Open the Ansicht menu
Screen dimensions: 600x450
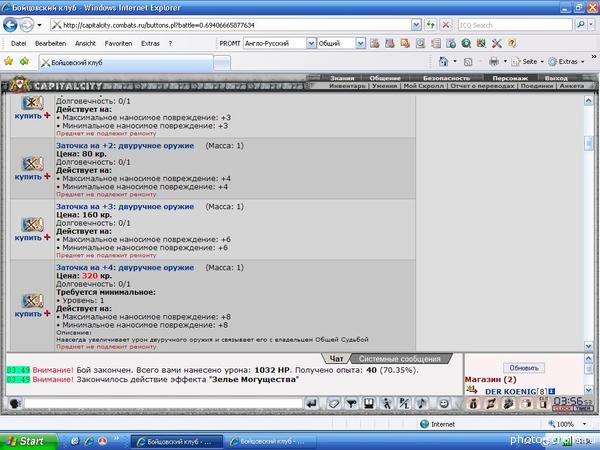[x=85, y=44]
